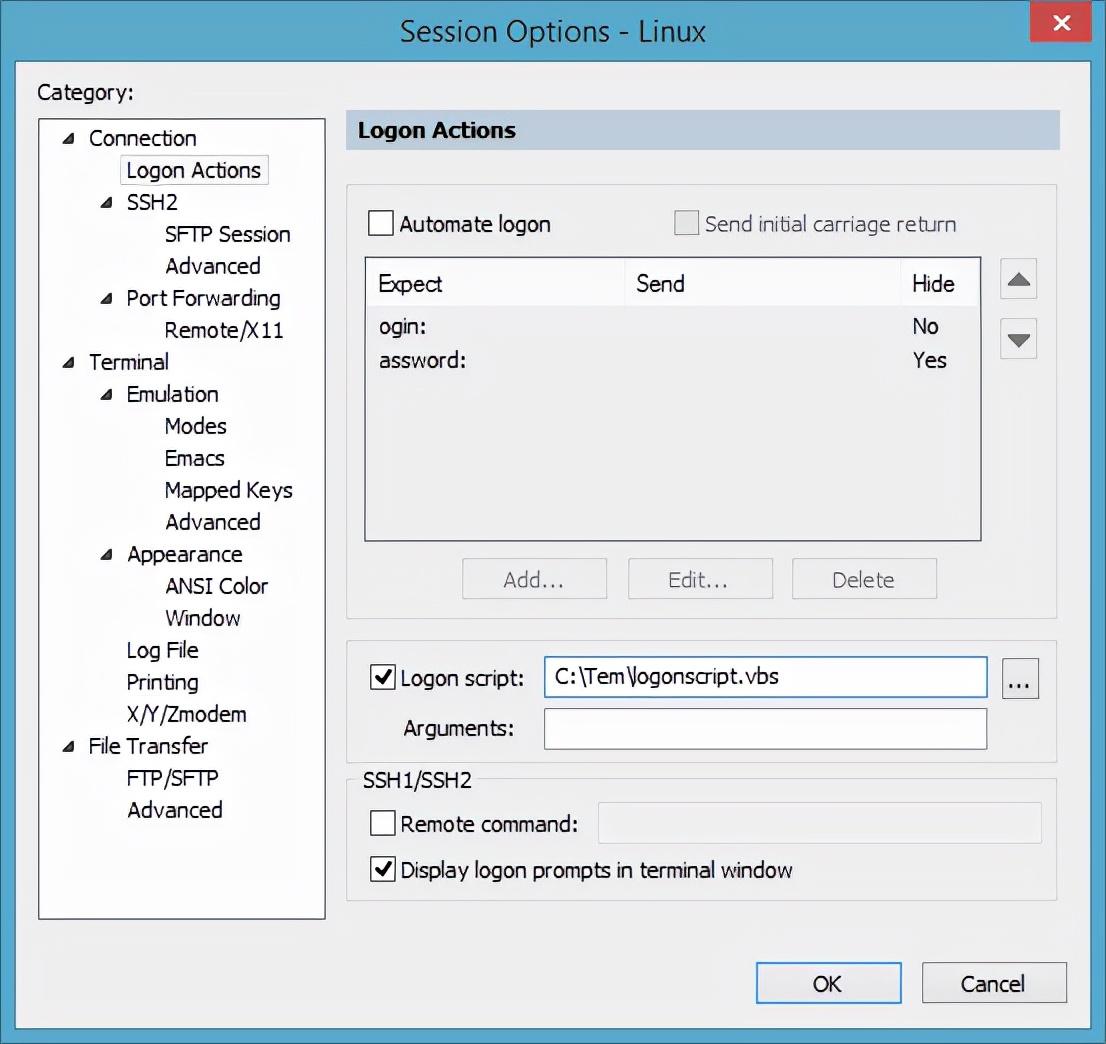Toggle Send initial carriage return
The height and width of the screenshot is (1044, 1106).
pos(686,224)
